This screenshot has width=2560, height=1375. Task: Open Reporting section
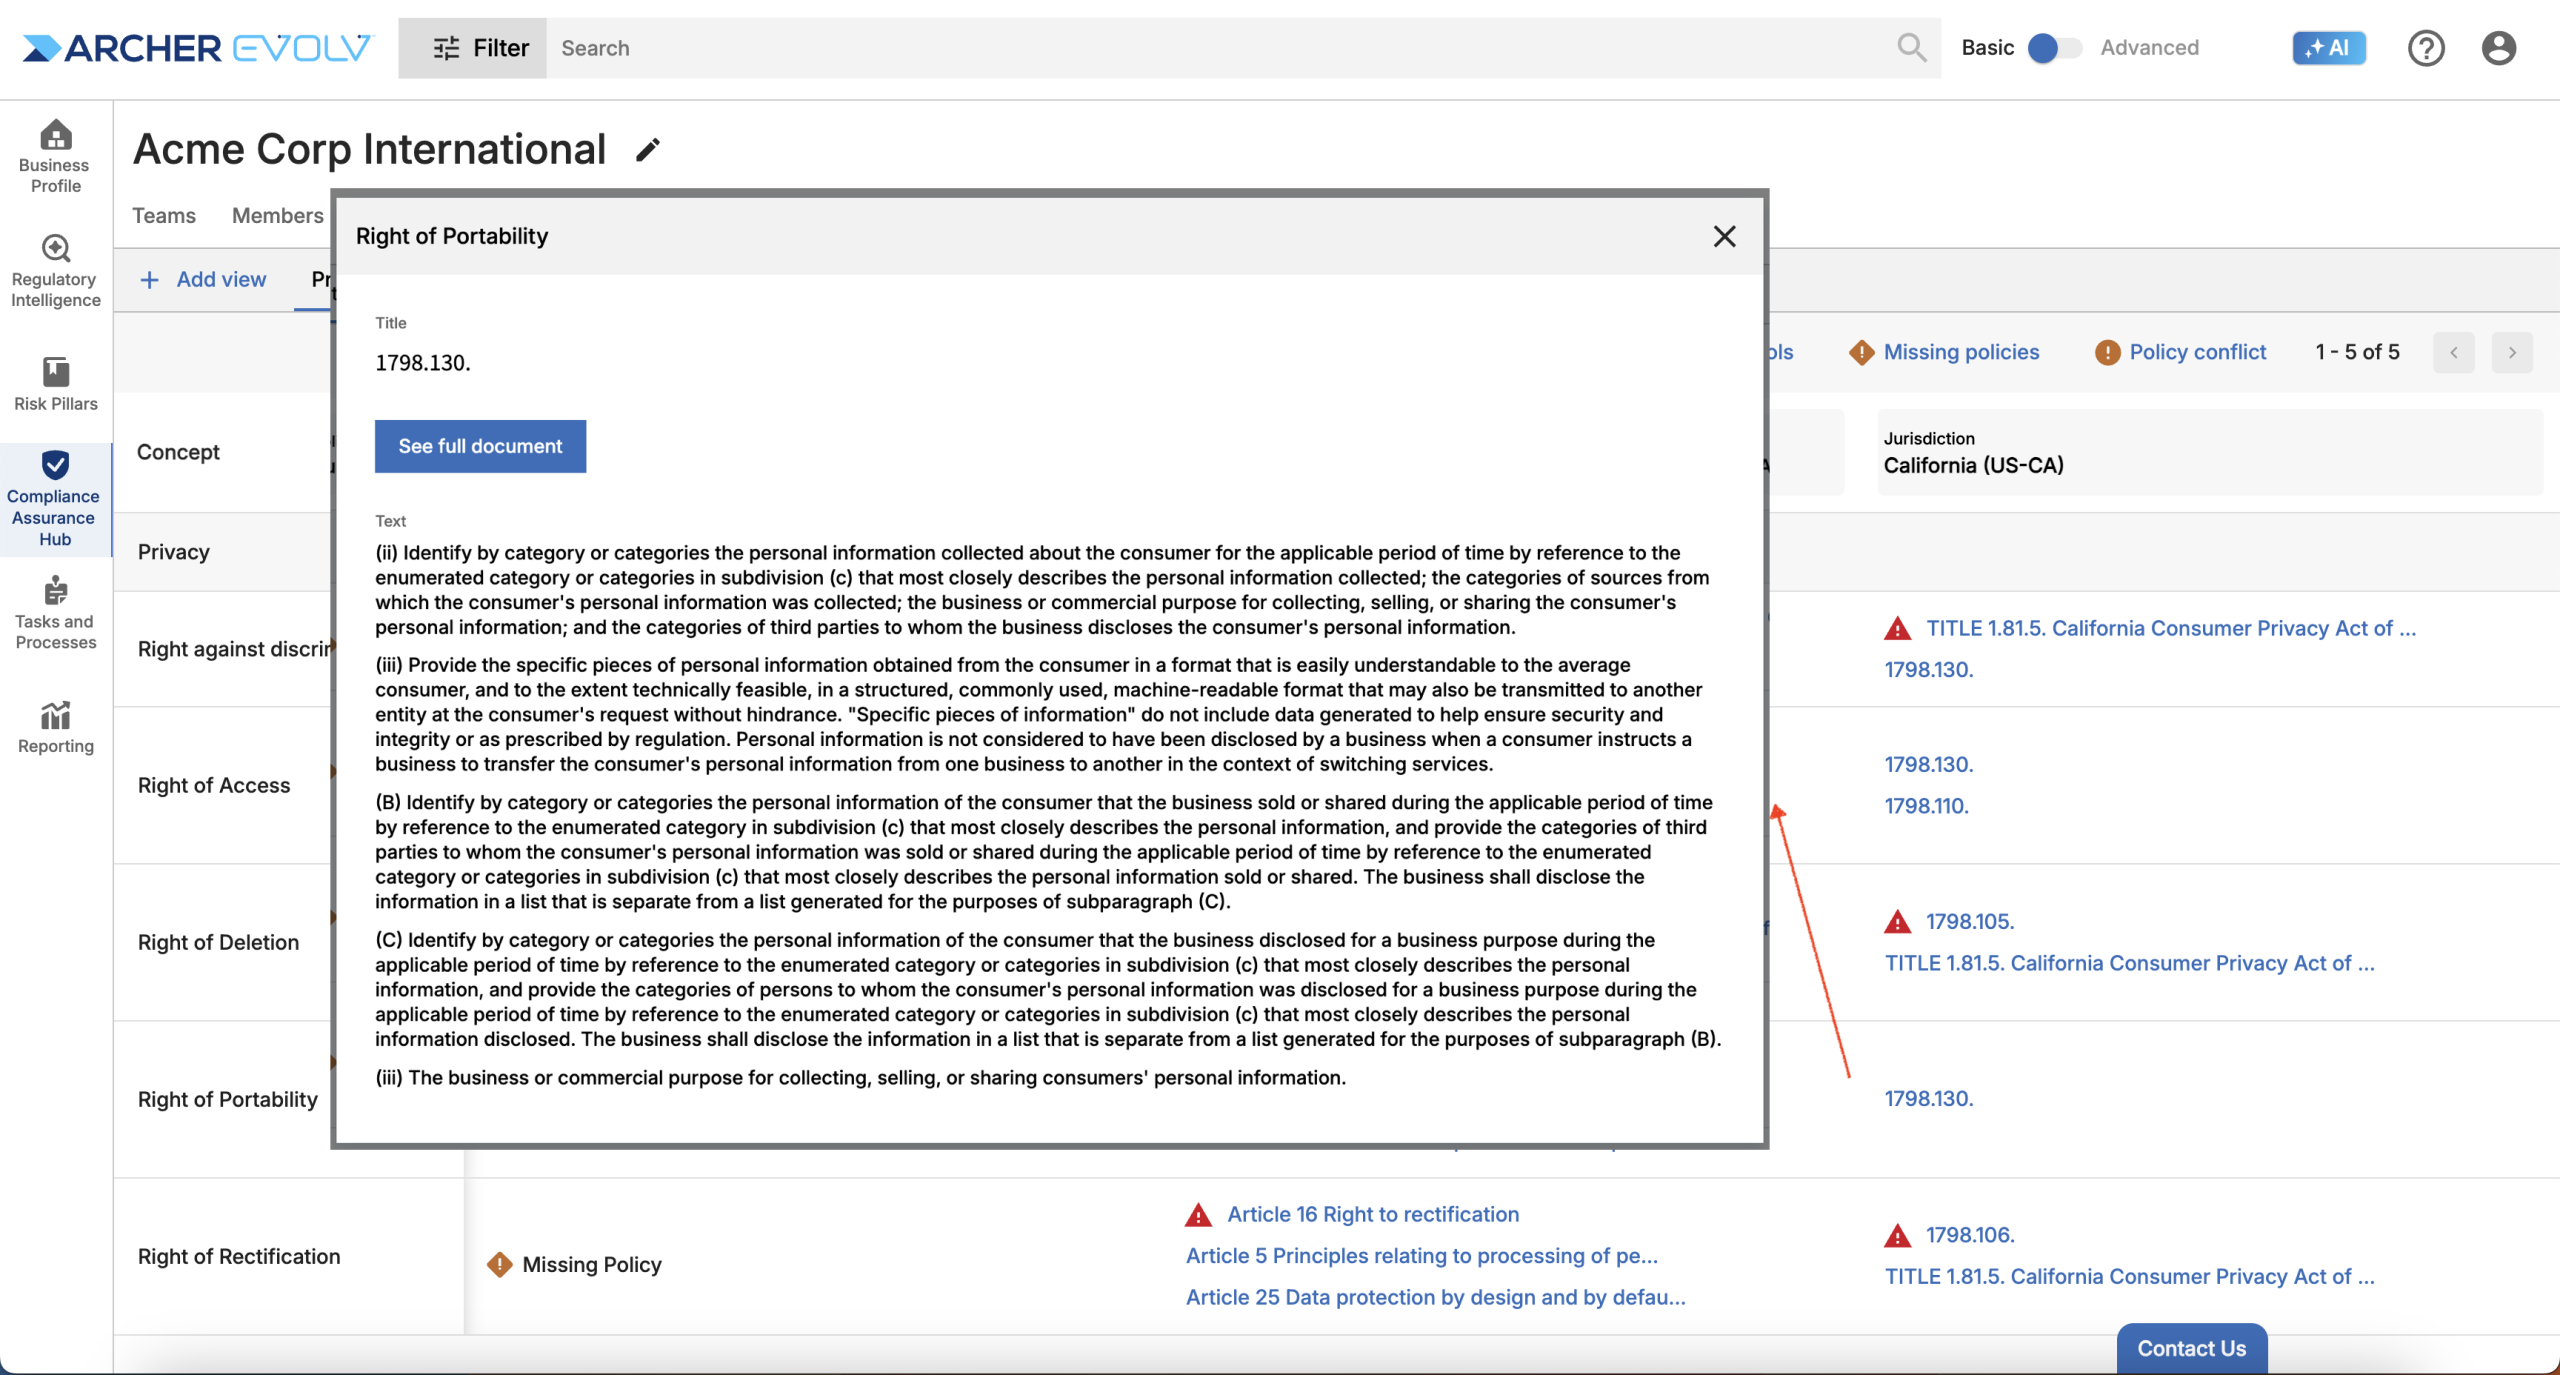(x=55, y=727)
